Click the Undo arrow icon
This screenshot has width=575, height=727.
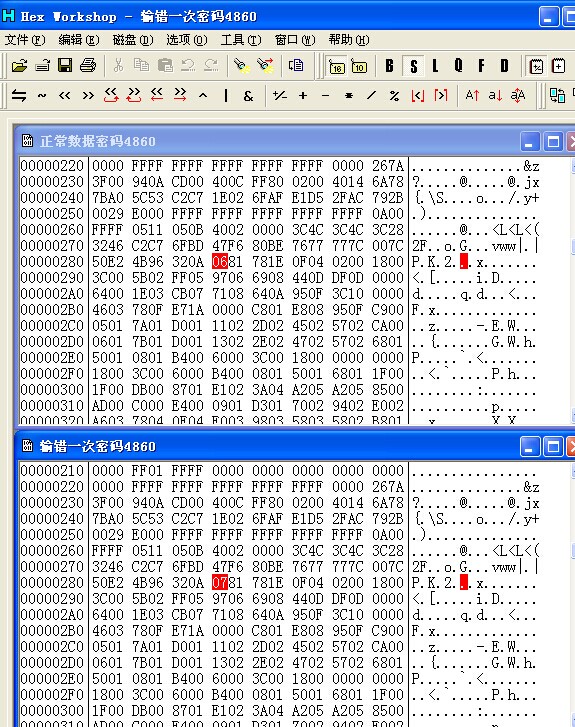pos(188,65)
